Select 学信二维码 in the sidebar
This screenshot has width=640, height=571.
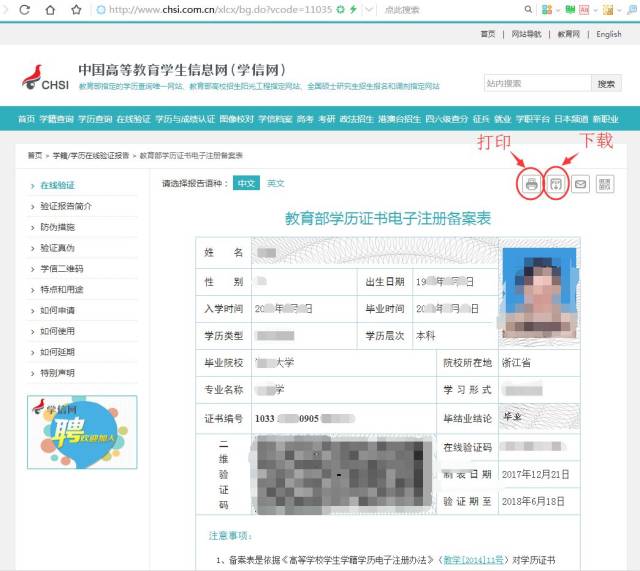(62, 269)
